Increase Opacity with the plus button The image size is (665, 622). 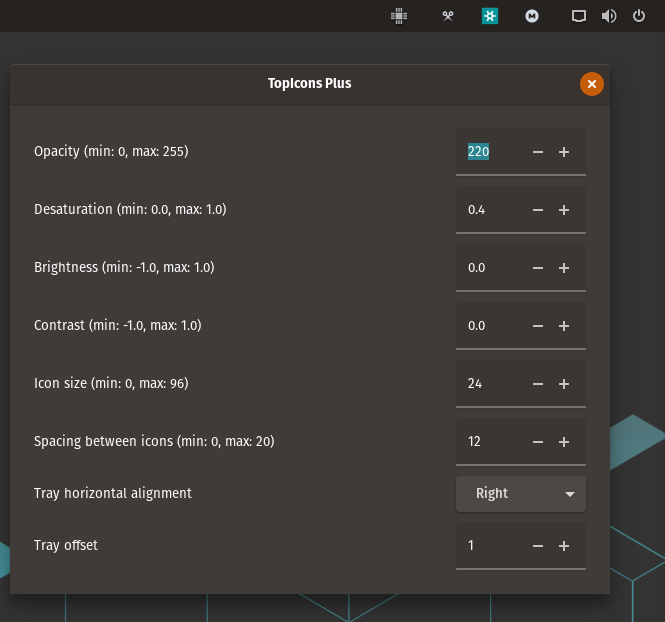pyautogui.click(x=564, y=152)
